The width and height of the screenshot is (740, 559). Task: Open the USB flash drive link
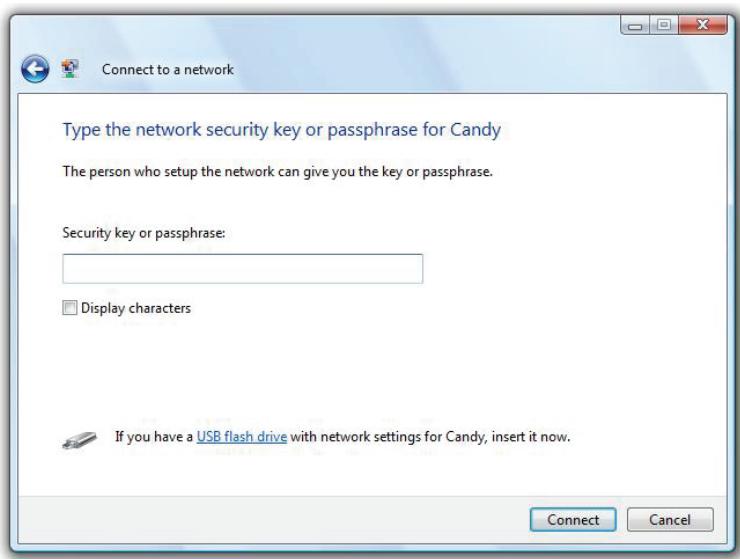tap(242, 437)
